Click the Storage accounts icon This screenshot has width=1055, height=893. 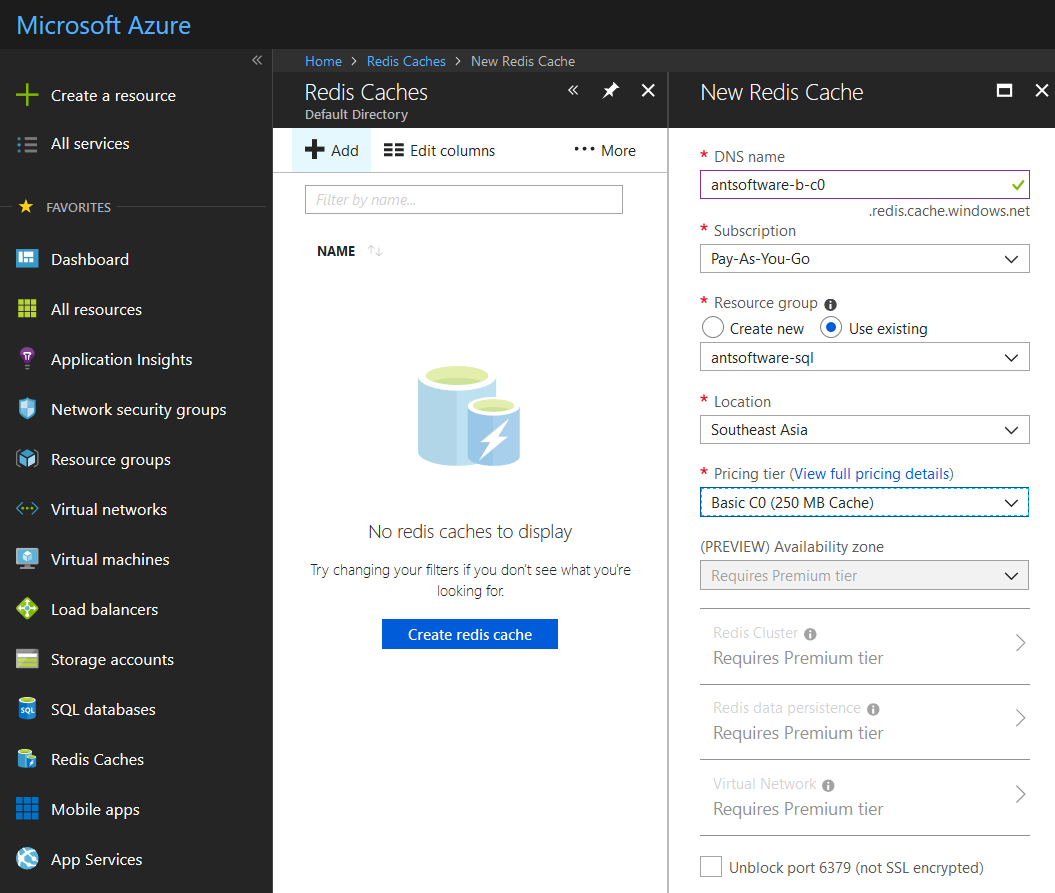click(27, 659)
